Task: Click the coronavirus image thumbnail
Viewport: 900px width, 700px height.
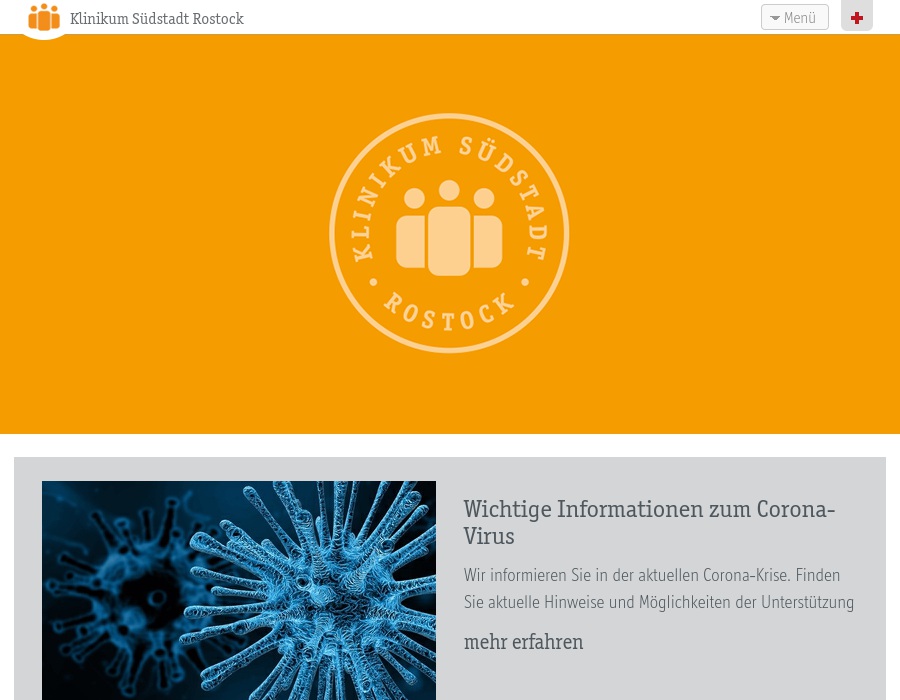Action: [239, 590]
